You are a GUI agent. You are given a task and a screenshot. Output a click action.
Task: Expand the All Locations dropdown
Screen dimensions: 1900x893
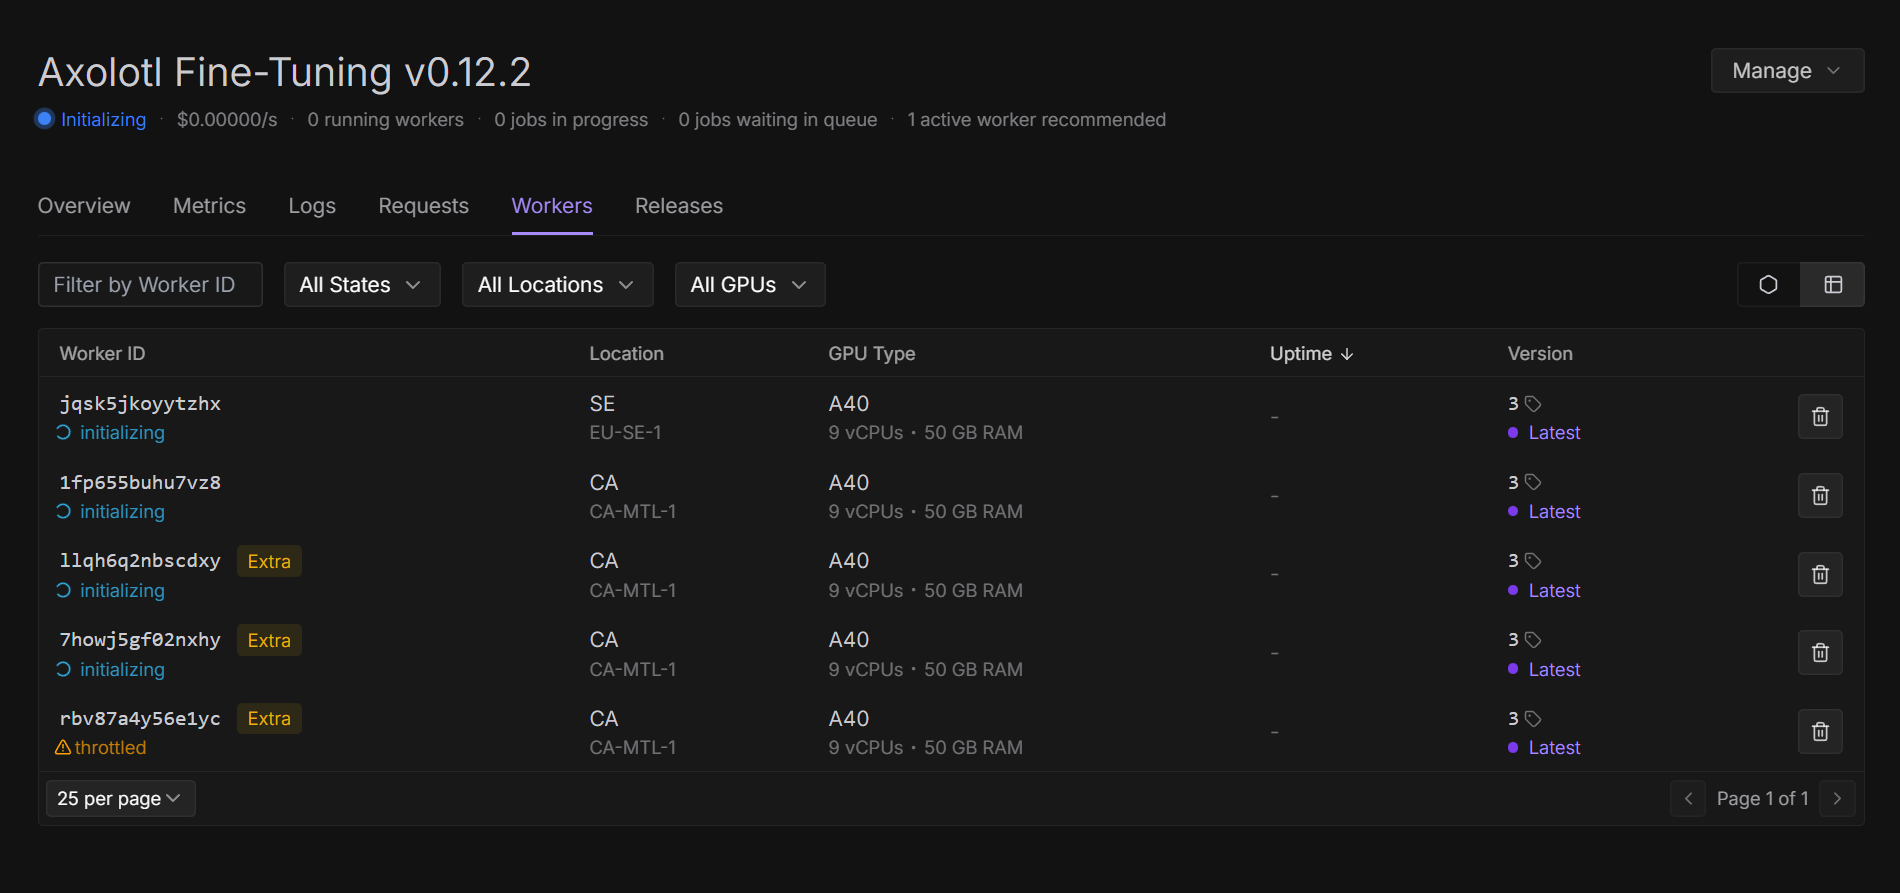[557, 285]
